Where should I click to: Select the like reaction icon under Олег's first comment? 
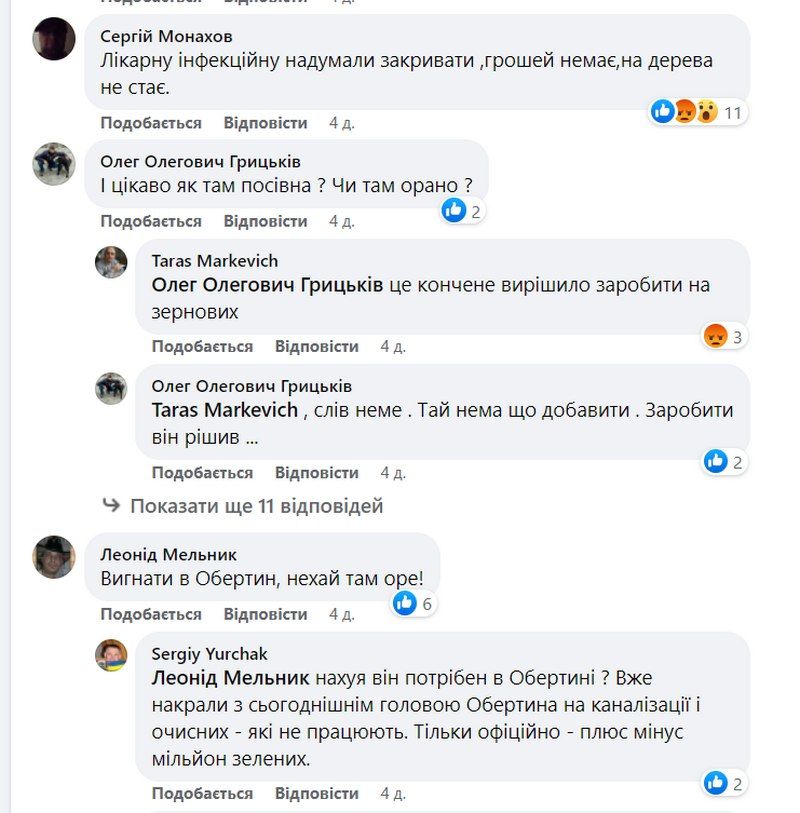click(453, 210)
